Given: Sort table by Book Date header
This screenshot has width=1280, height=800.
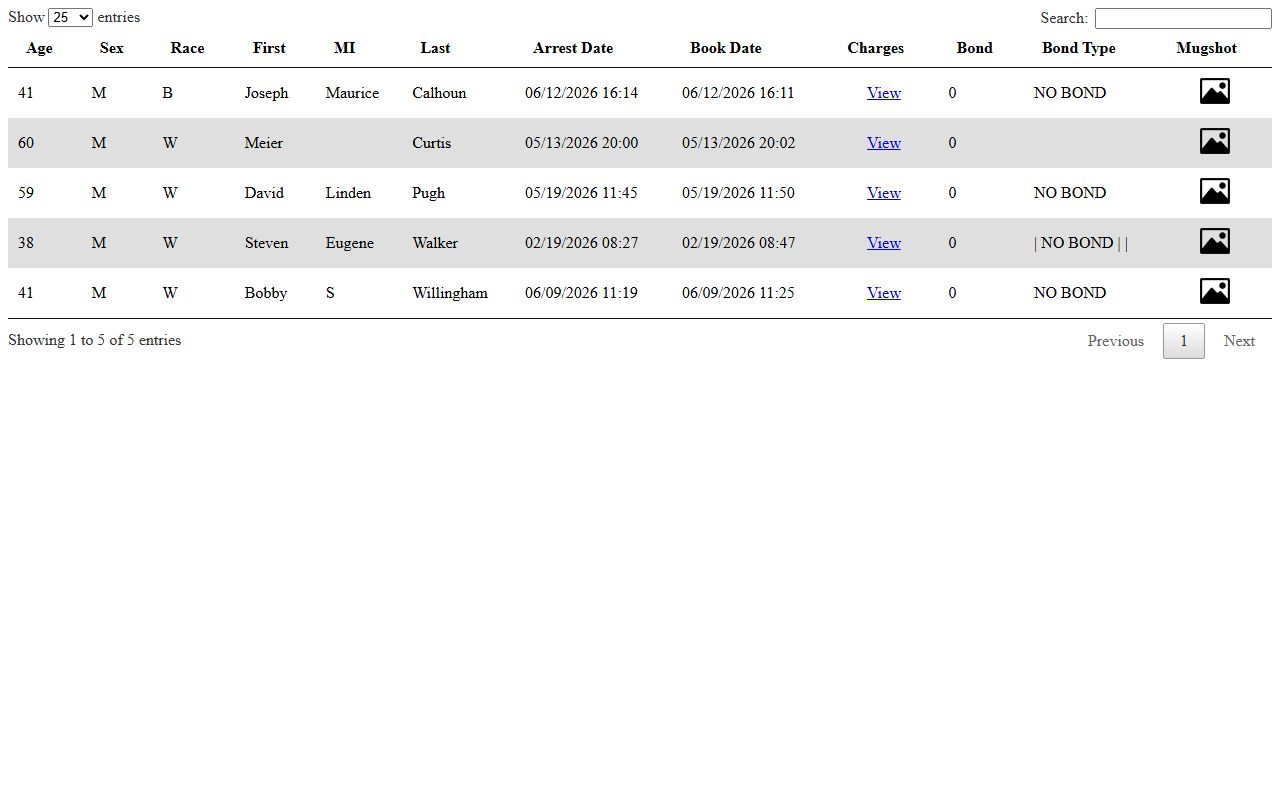Looking at the screenshot, I should [x=726, y=48].
